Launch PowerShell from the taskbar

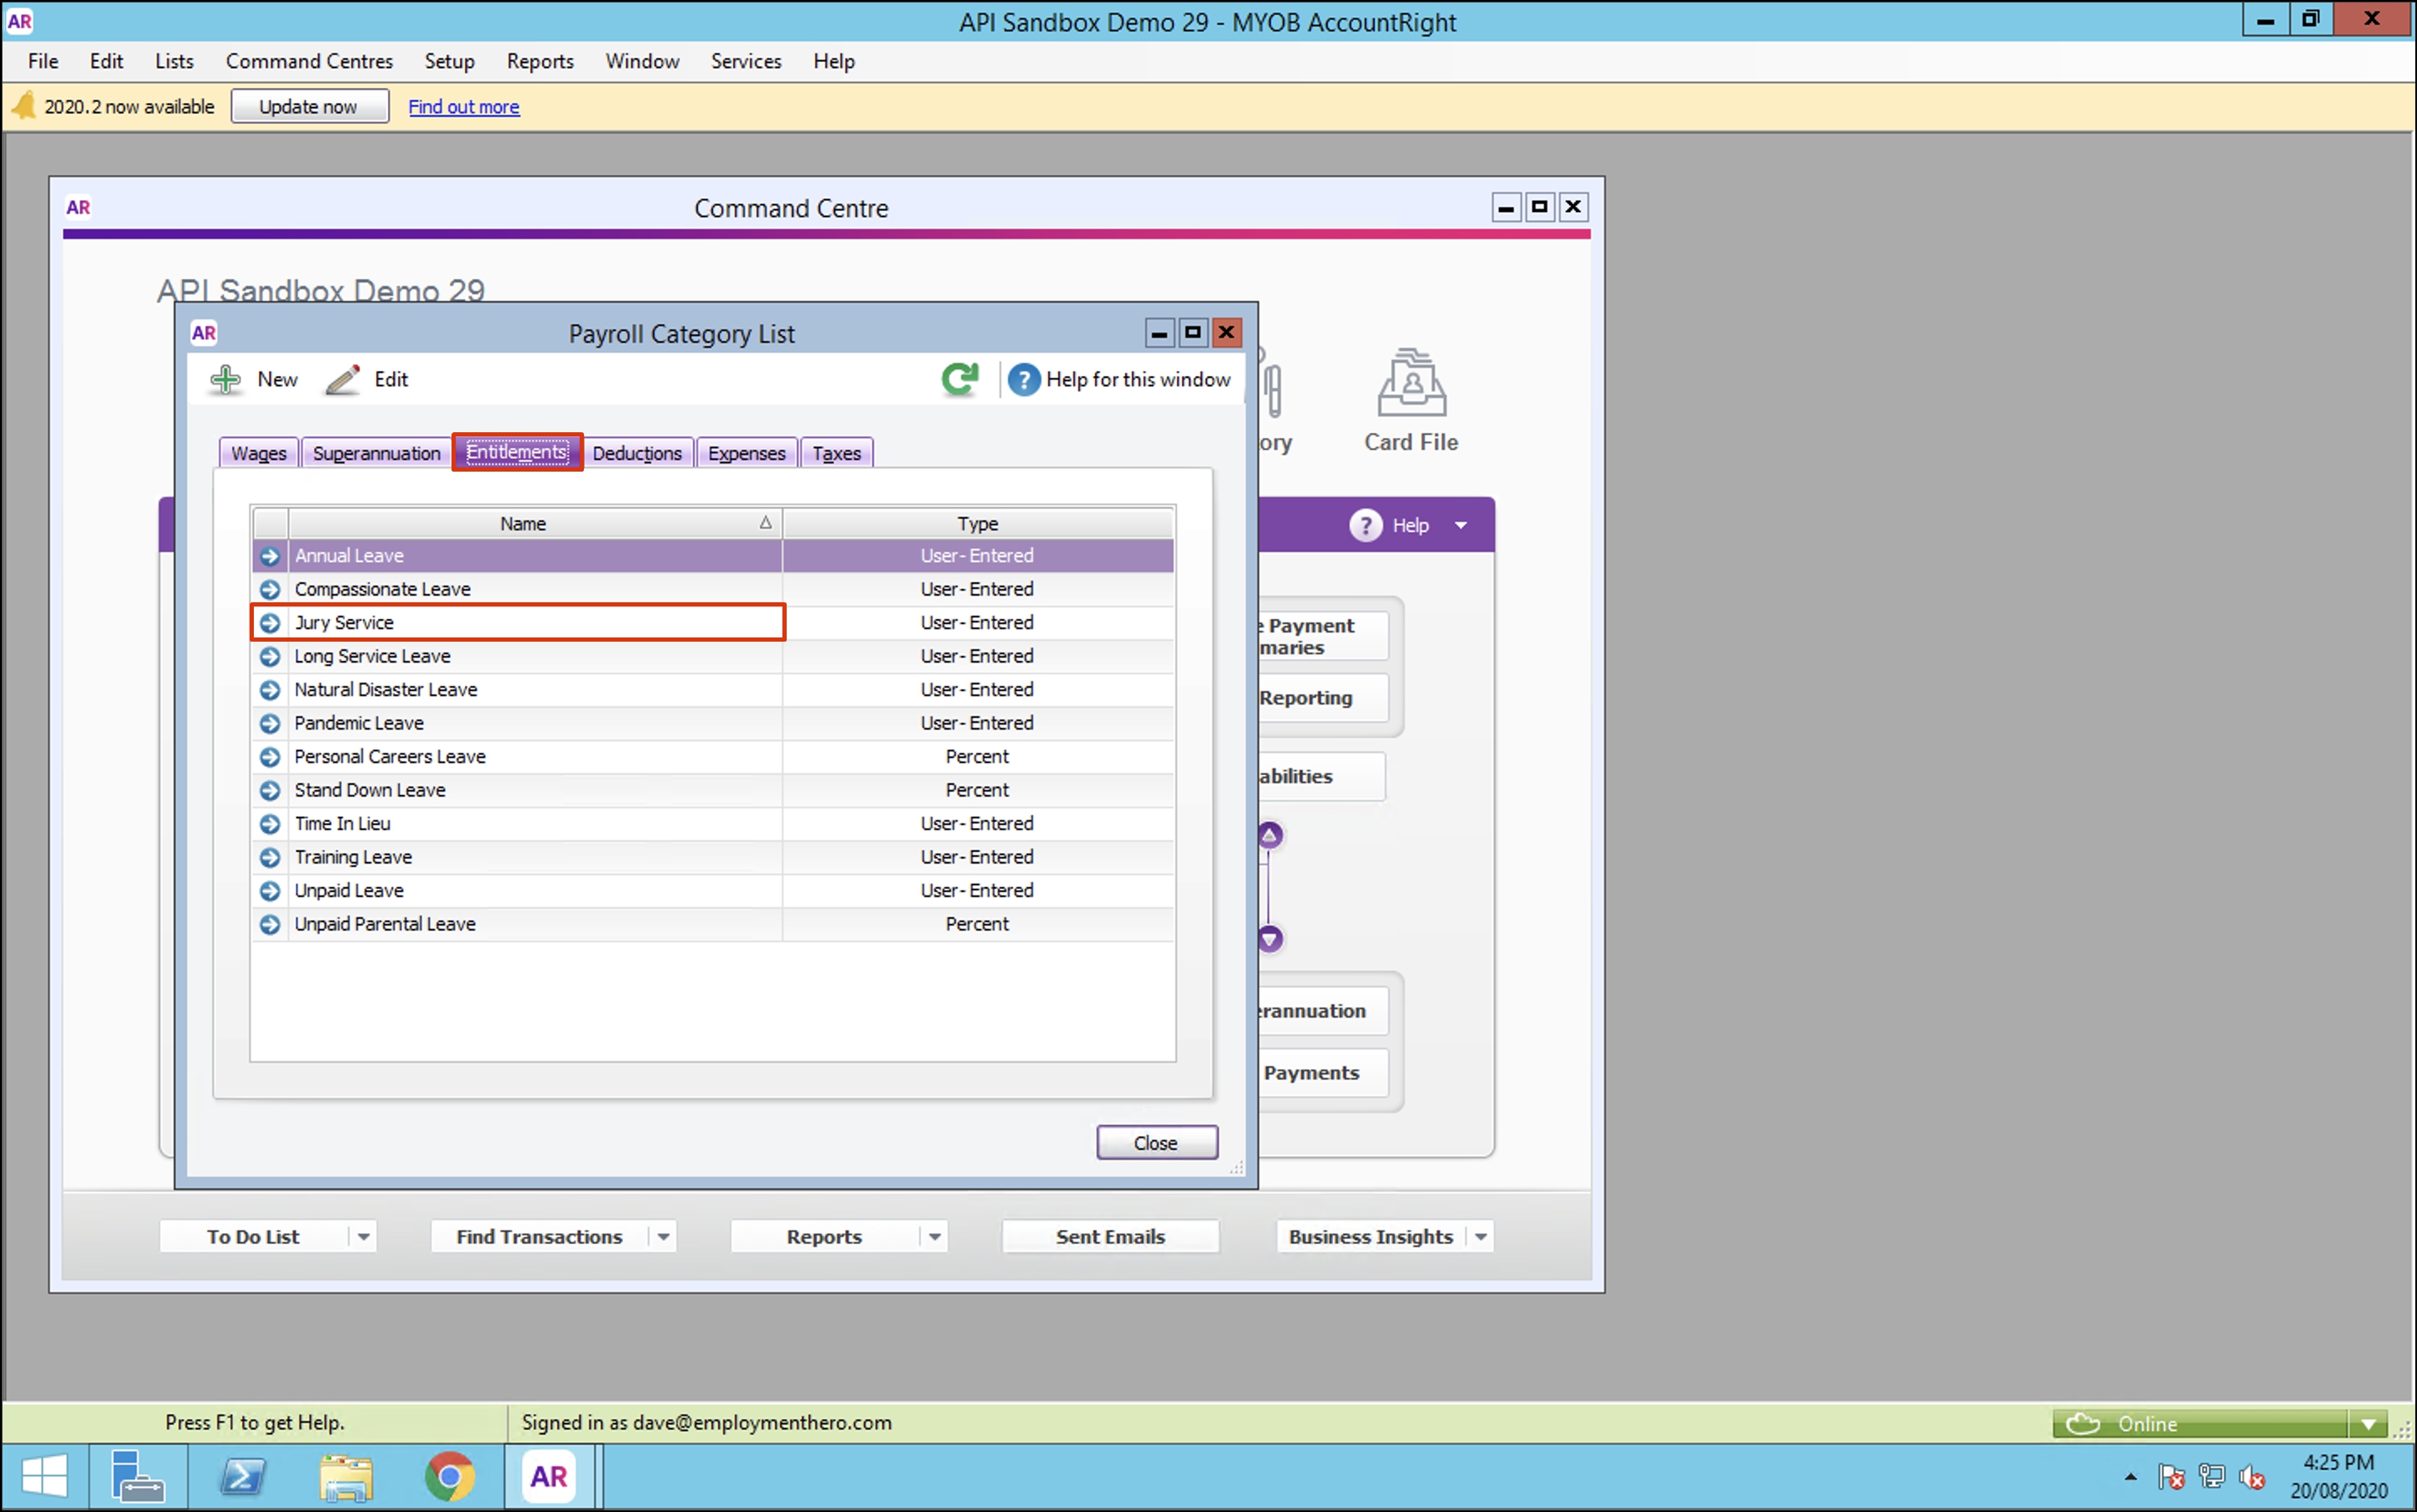(x=242, y=1476)
